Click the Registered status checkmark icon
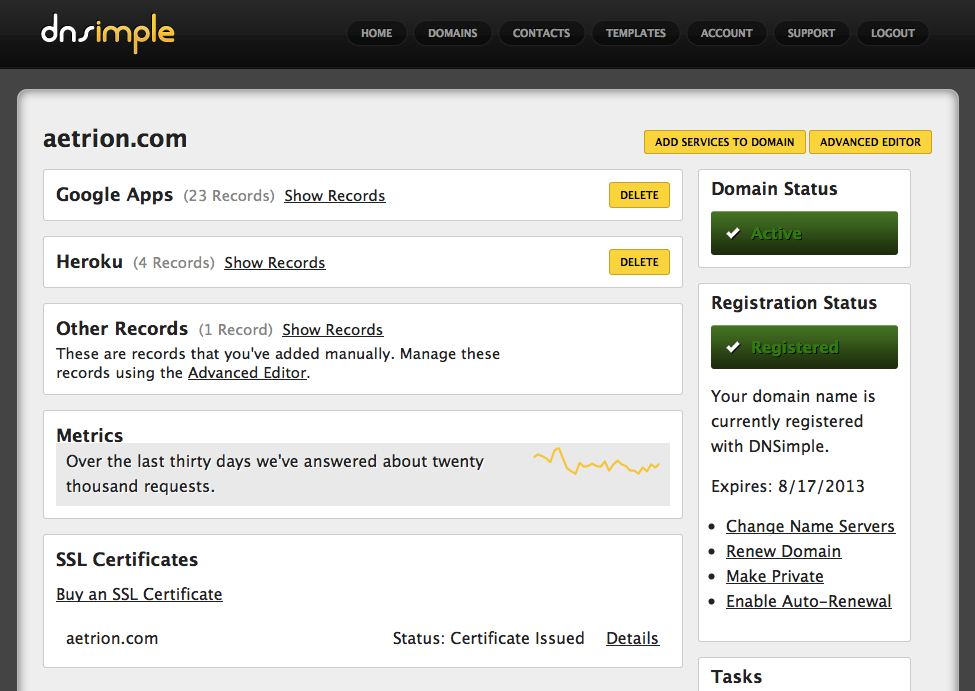The height and width of the screenshot is (691, 975). click(x=733, y=348)
